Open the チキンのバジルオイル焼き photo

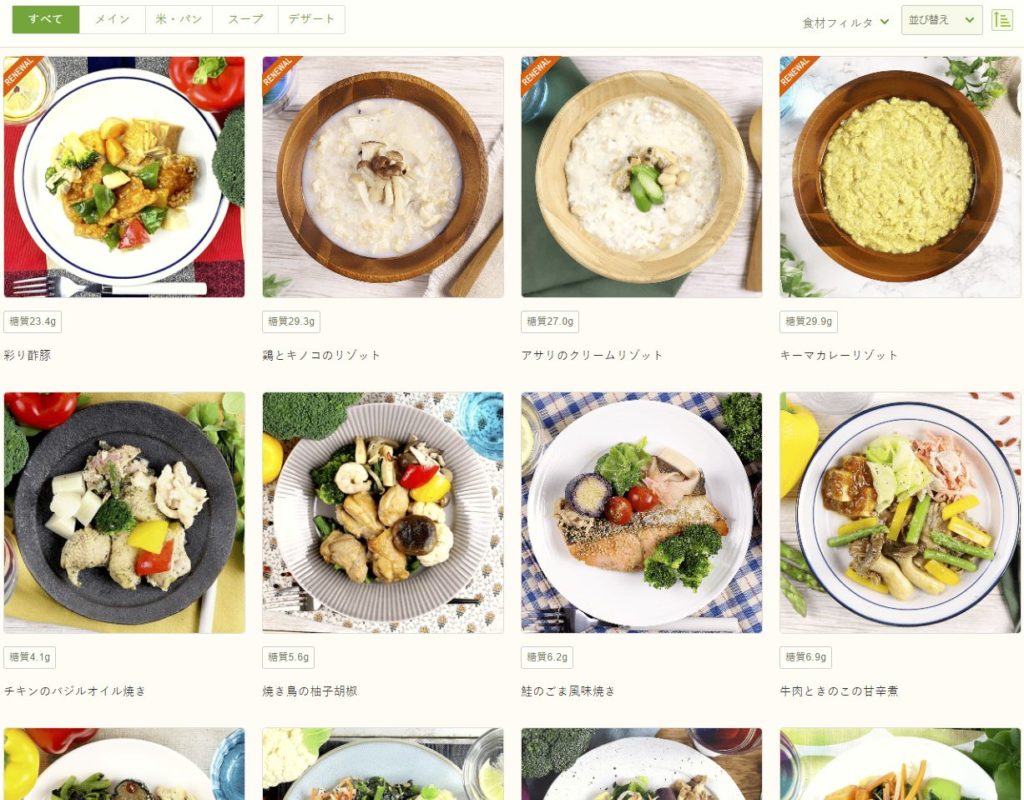tap(124, 513)
